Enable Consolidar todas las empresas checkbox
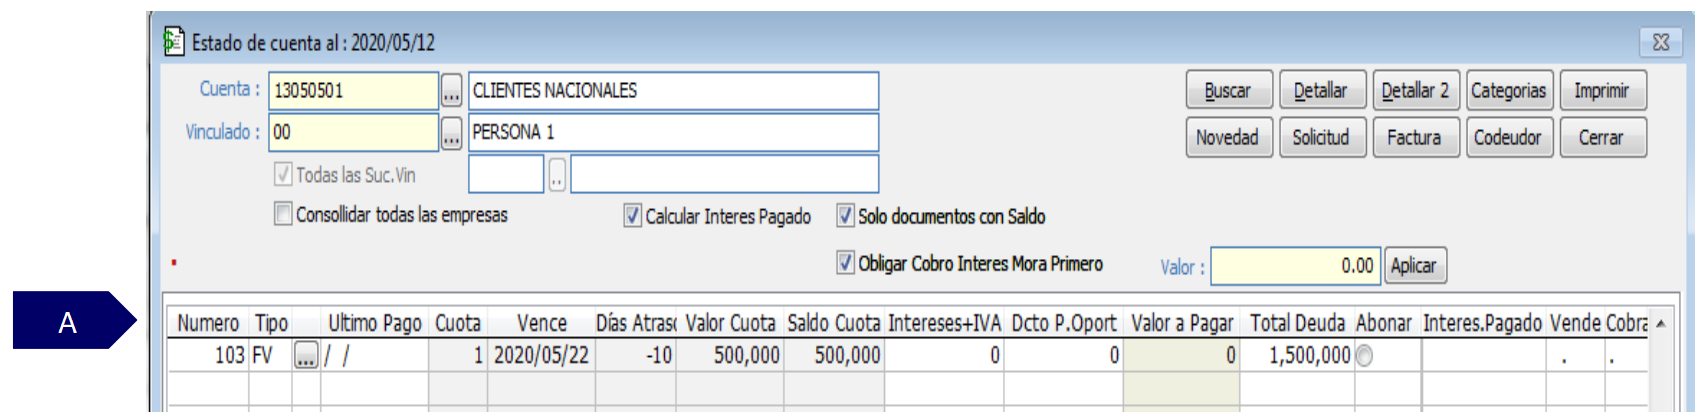This screenshot has width=1702, height=418. point(283,214)
